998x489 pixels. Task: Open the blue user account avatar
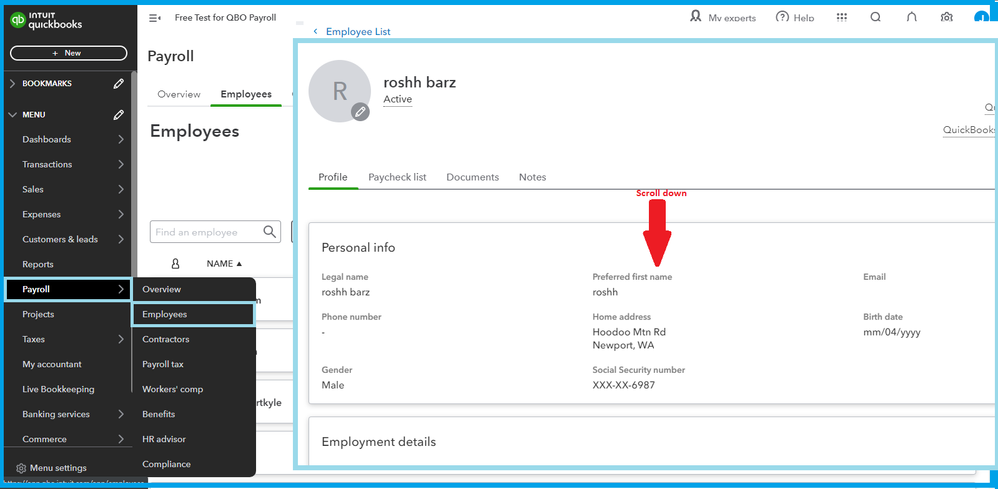click(981, 17)
